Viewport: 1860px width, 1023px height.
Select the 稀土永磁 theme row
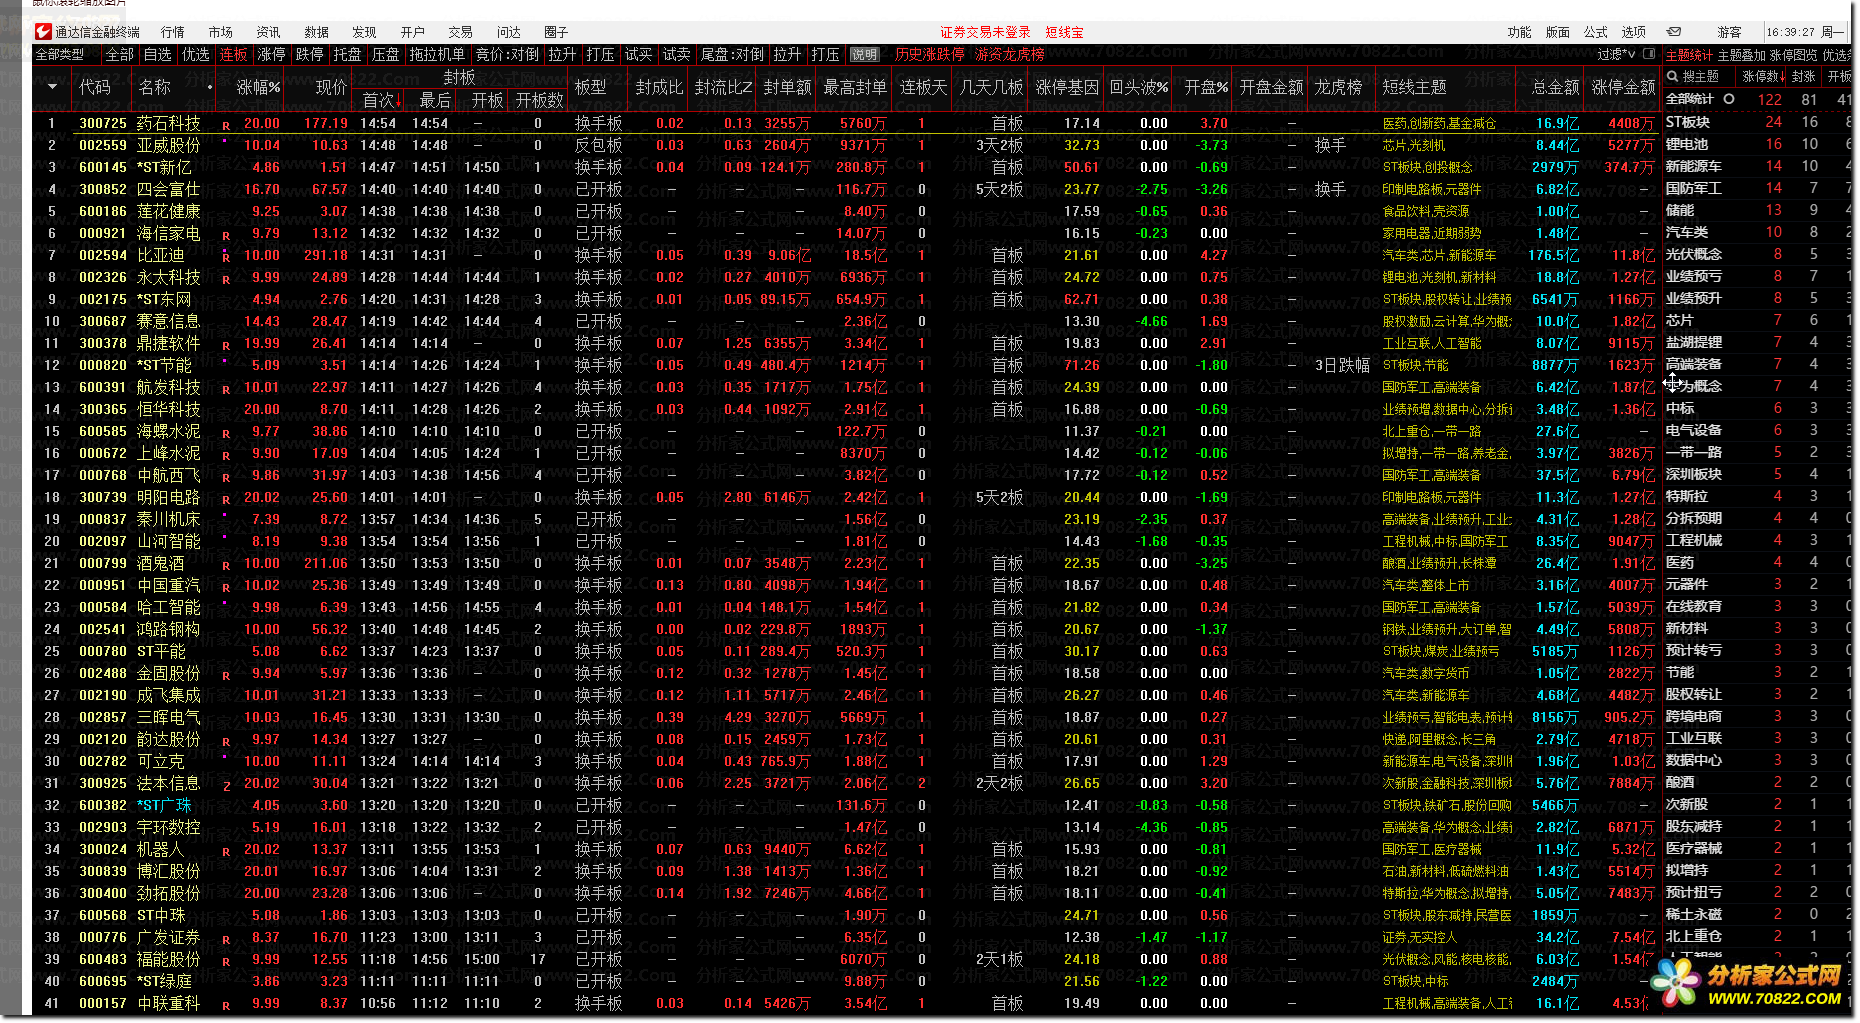coord(1758,914)
